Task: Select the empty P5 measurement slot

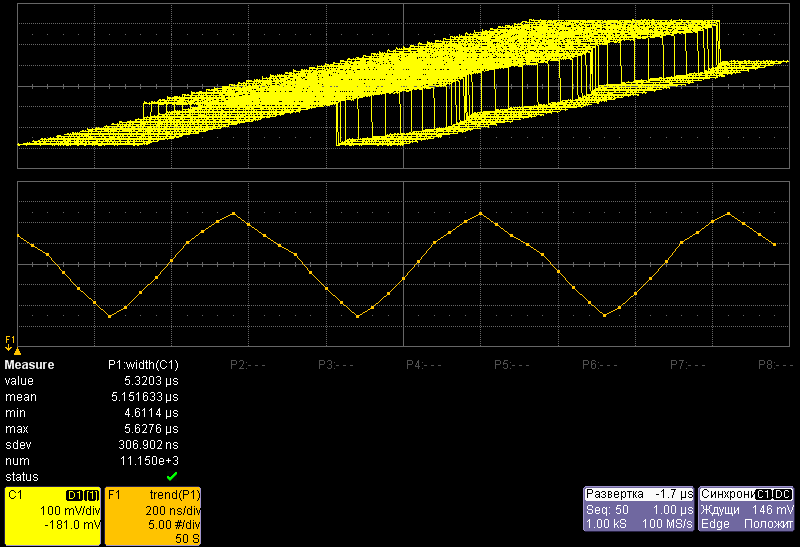Action: 511,366
